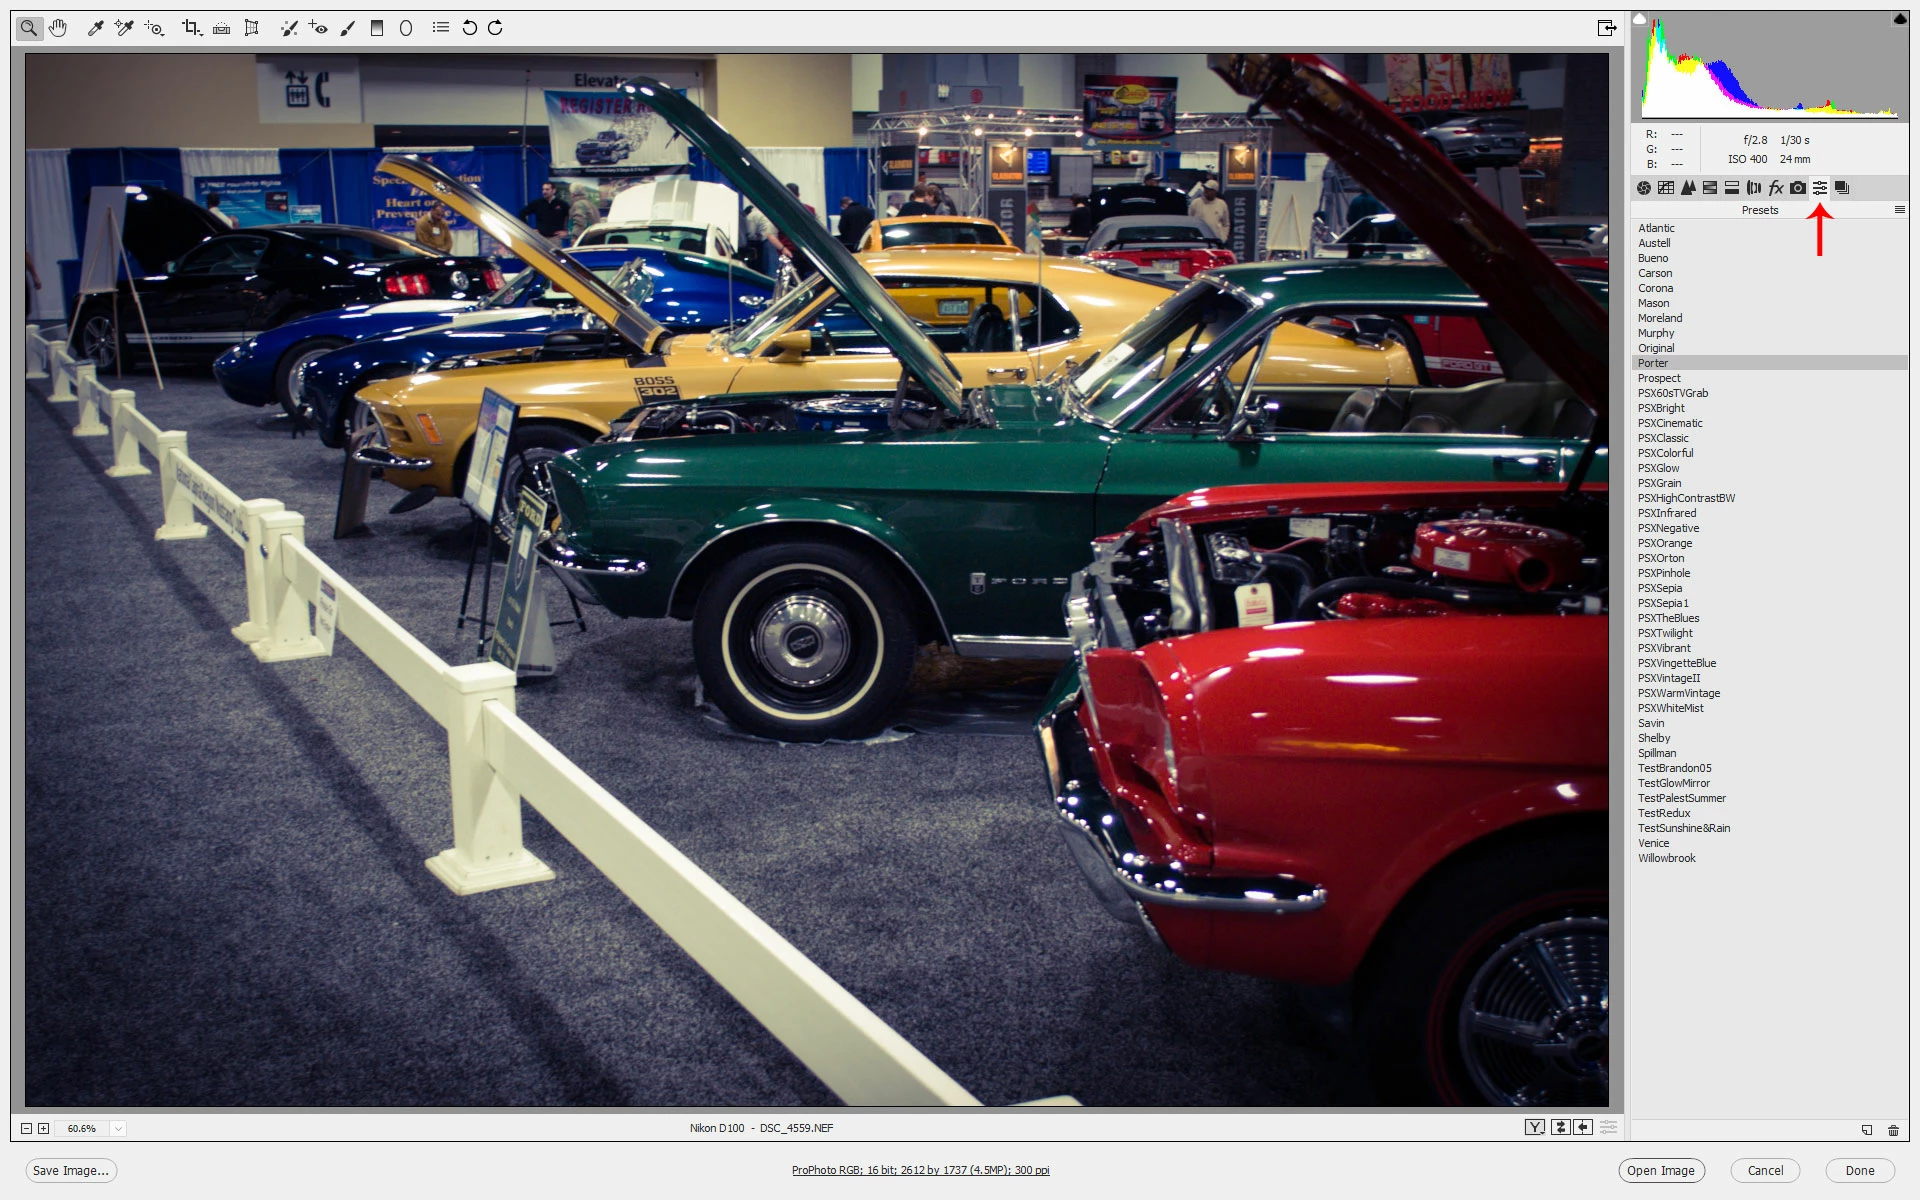The width and height of the screenshot is (1920, 1200).
Task: Delete preset with trash icon
Action: click(x=1893, y=1130)
